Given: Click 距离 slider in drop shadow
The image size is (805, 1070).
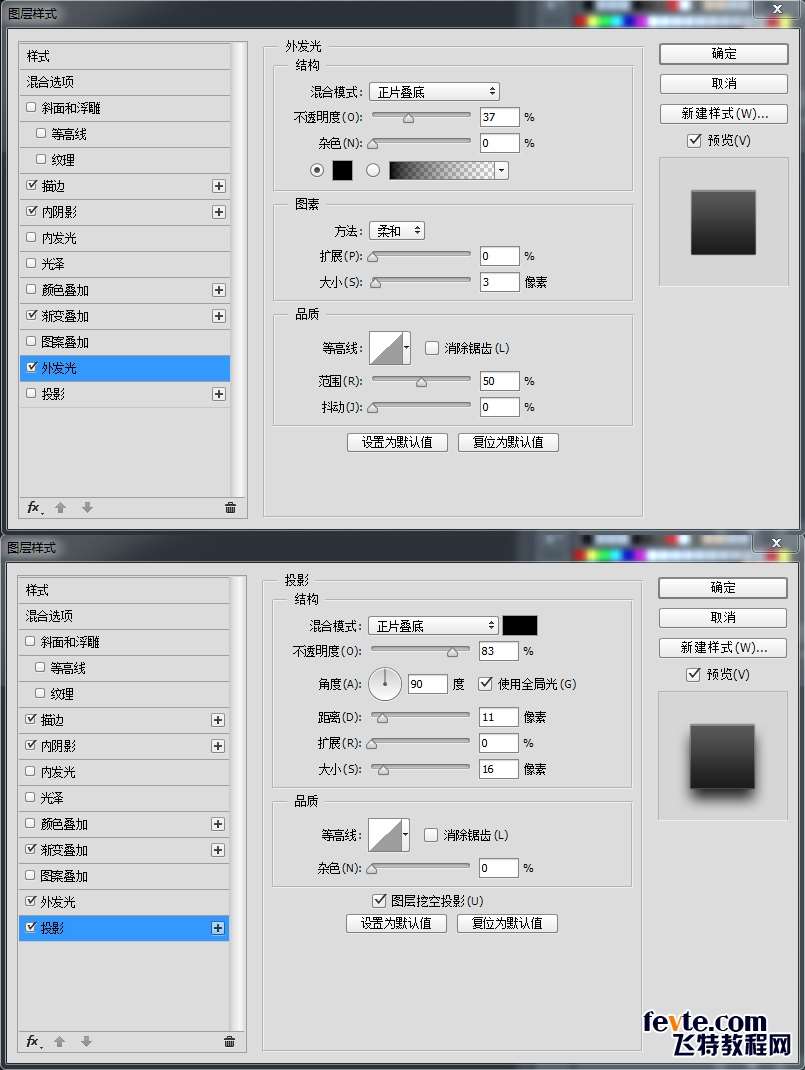Looking at the screenshot, I should (x=420, y=717).
